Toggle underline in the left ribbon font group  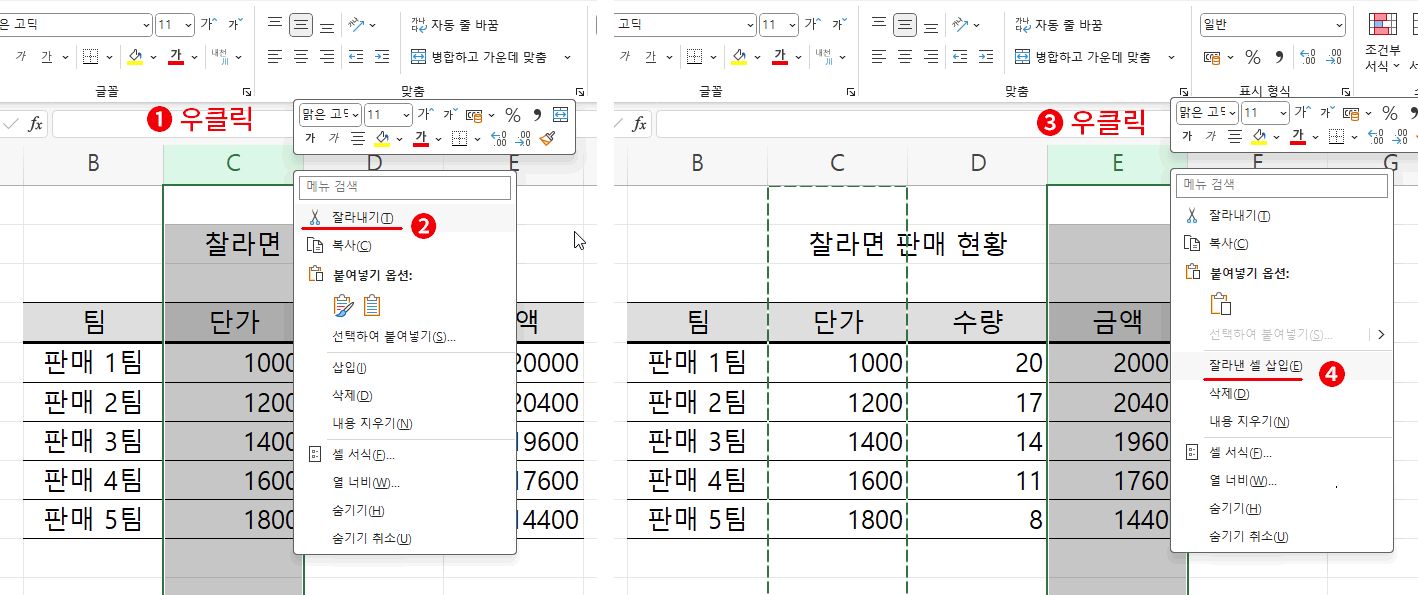(46, 57)
